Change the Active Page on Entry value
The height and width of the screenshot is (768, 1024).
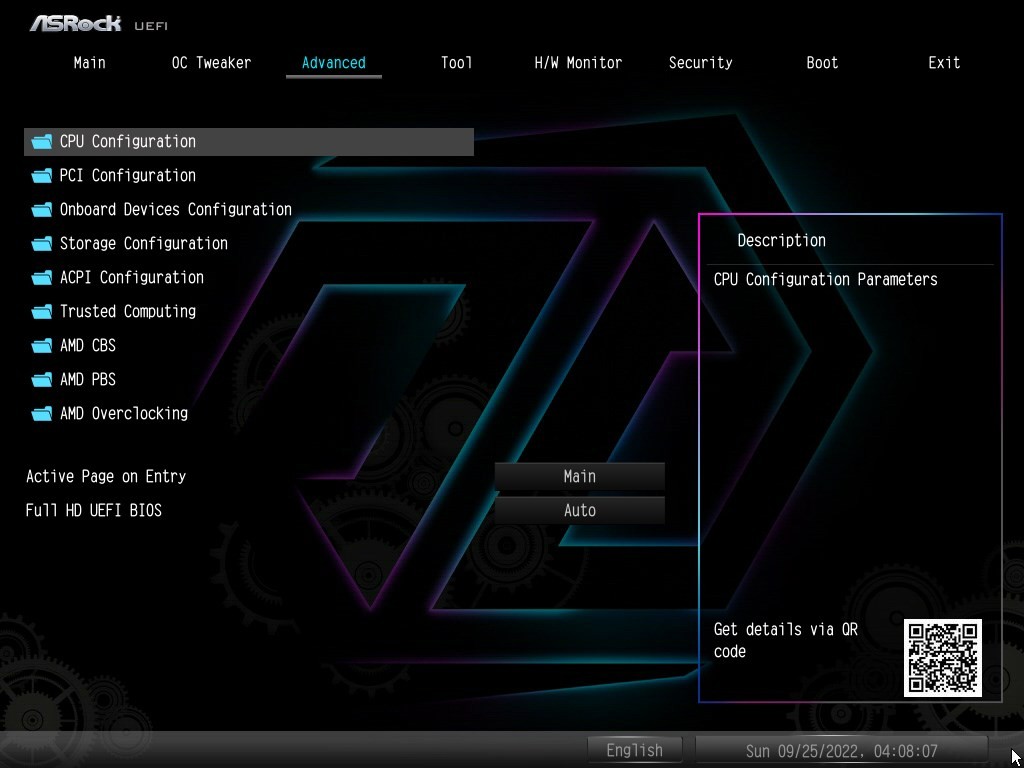[579, 477]
